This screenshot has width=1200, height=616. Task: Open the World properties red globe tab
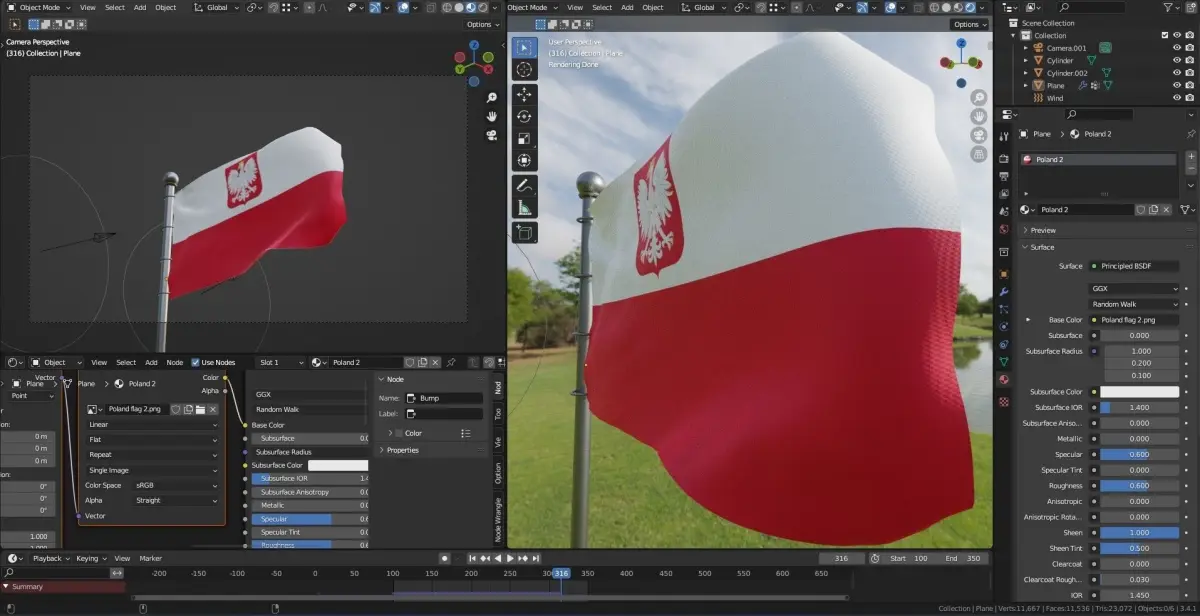(1004, 229)
